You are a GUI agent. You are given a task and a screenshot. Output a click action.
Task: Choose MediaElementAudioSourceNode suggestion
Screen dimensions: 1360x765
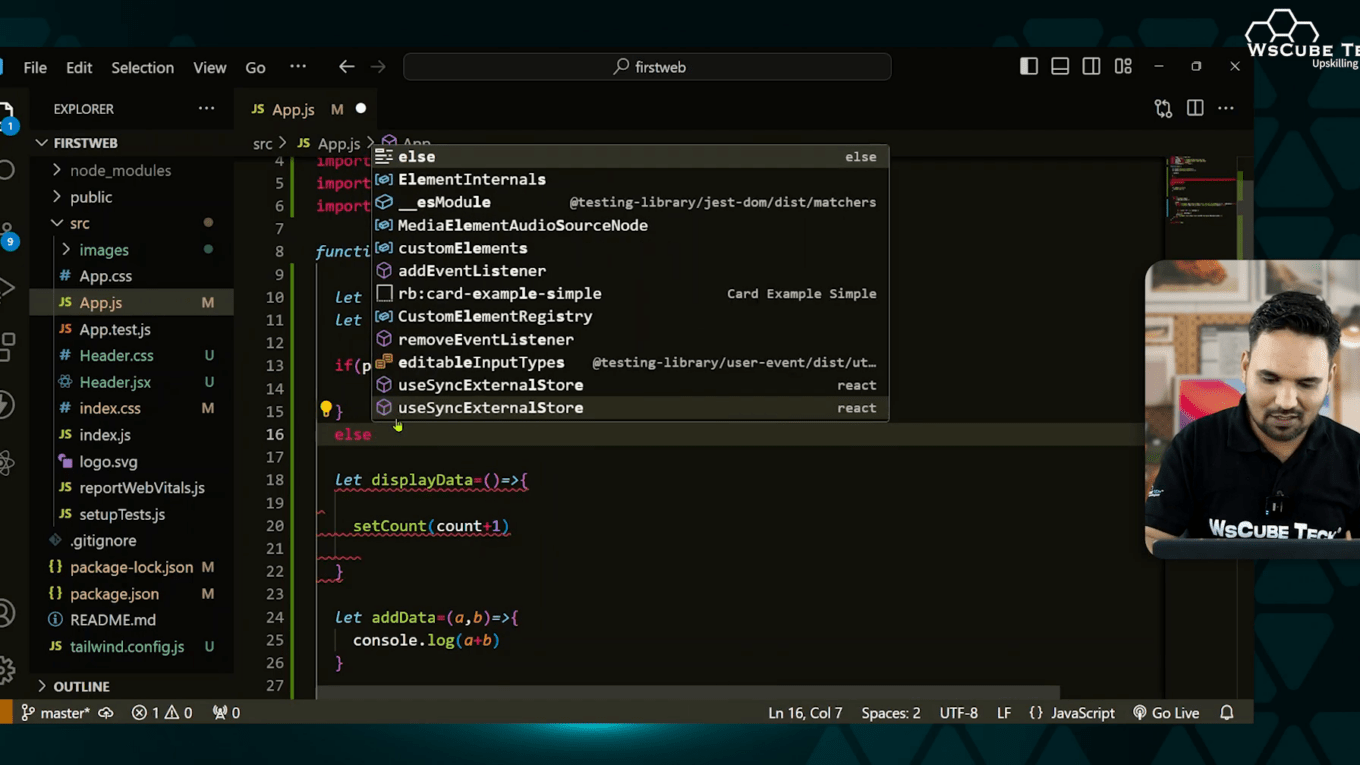click(x=630, y=226)
